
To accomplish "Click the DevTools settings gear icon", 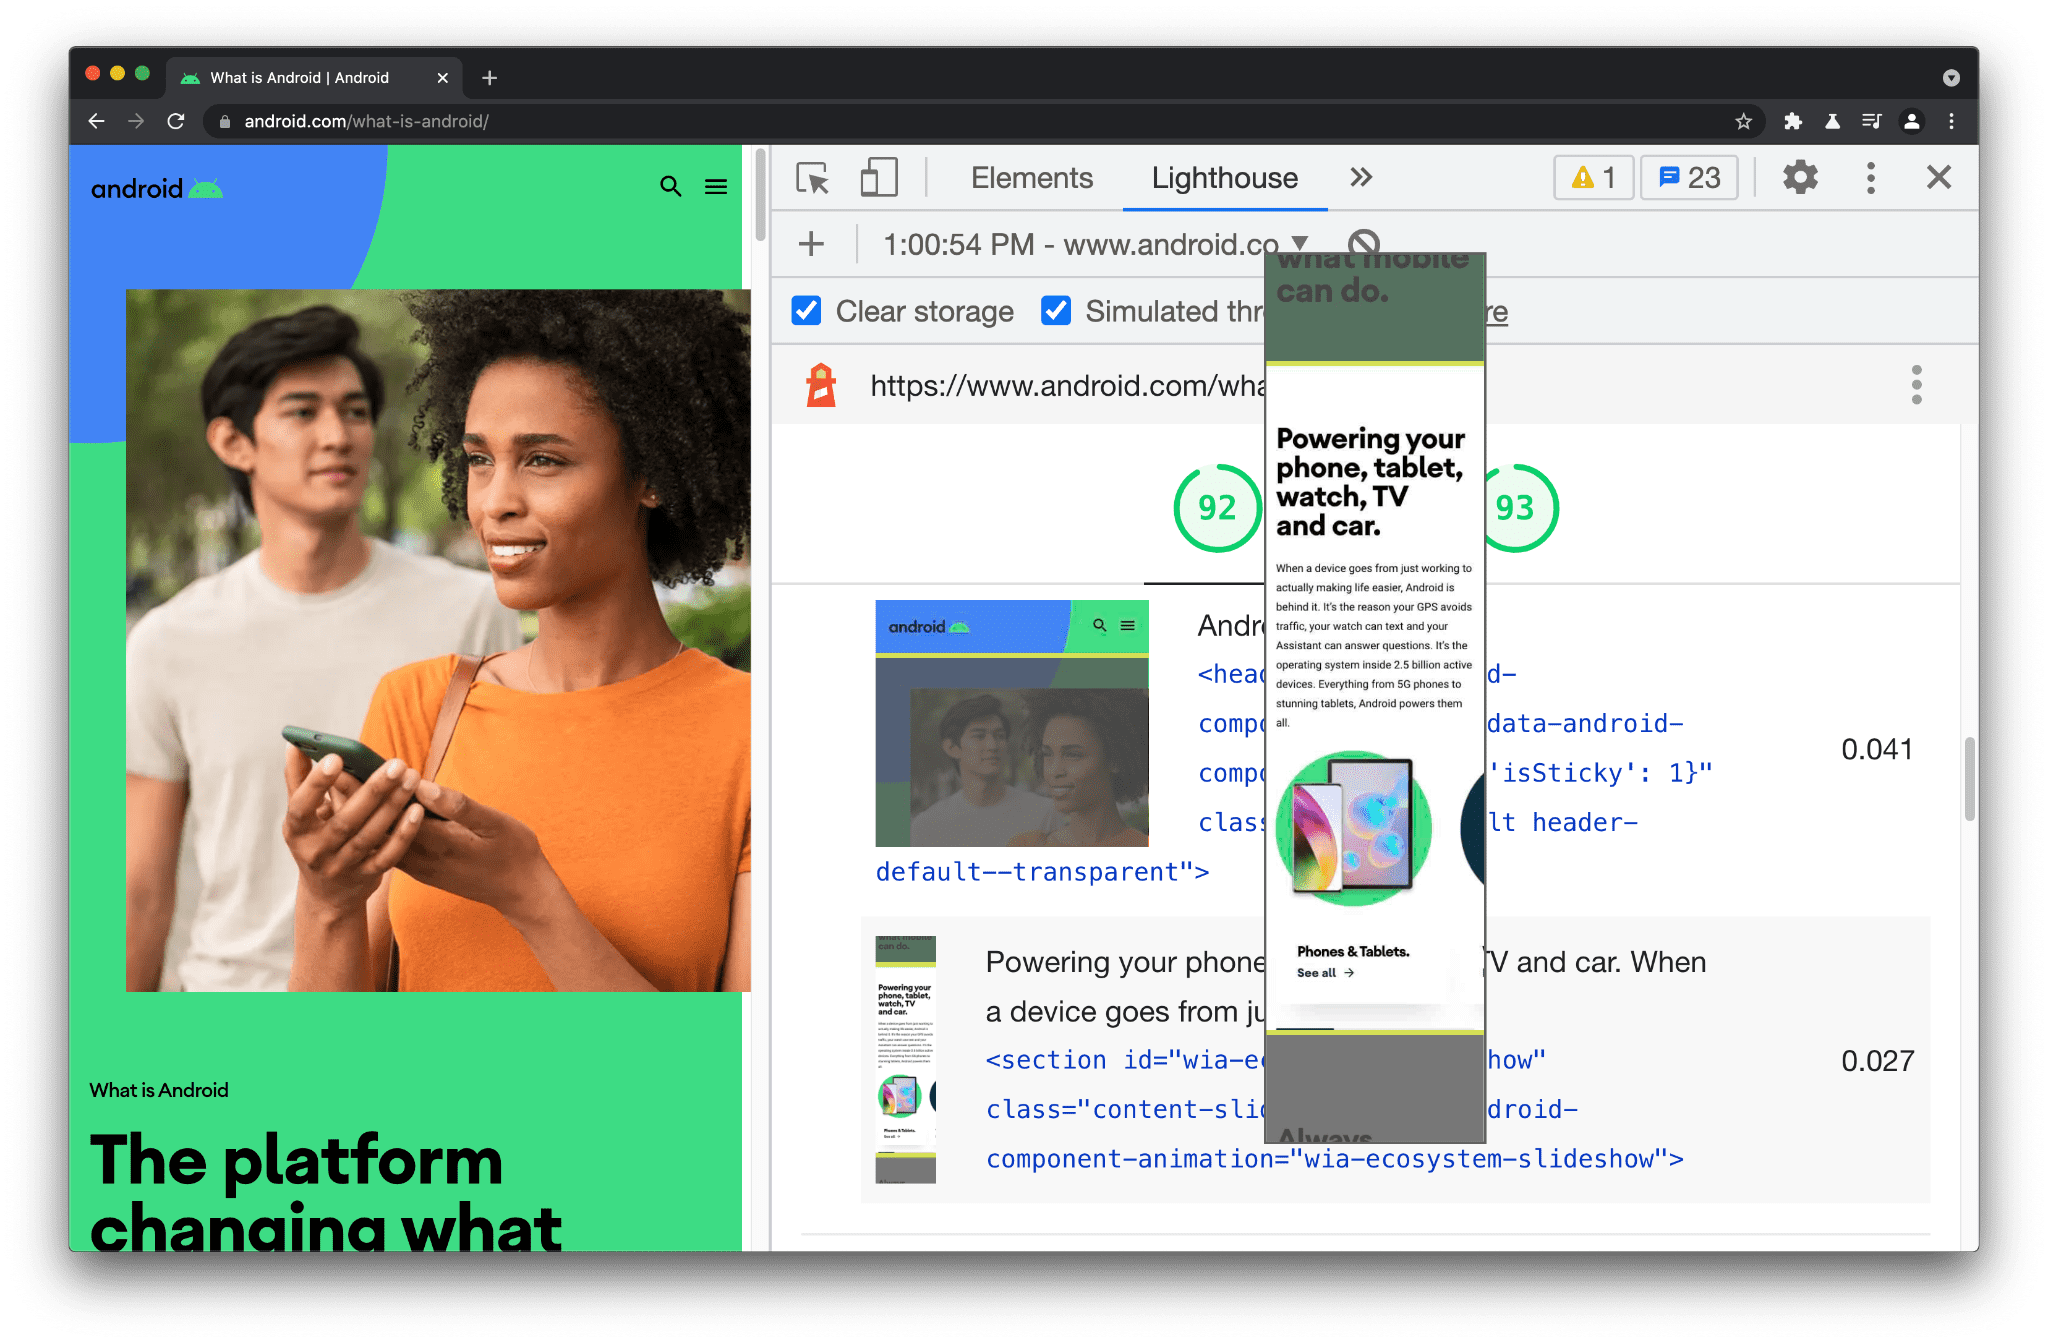I will pyautogui.click(x=1798, y=178).
